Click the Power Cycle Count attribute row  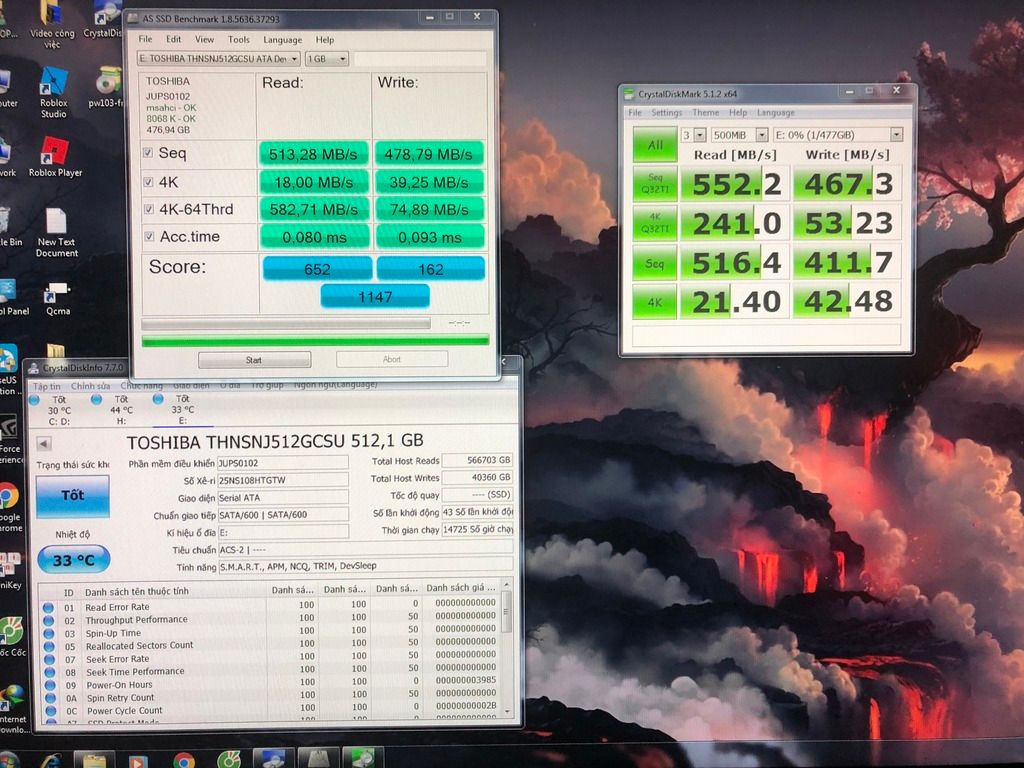(269, 711)
